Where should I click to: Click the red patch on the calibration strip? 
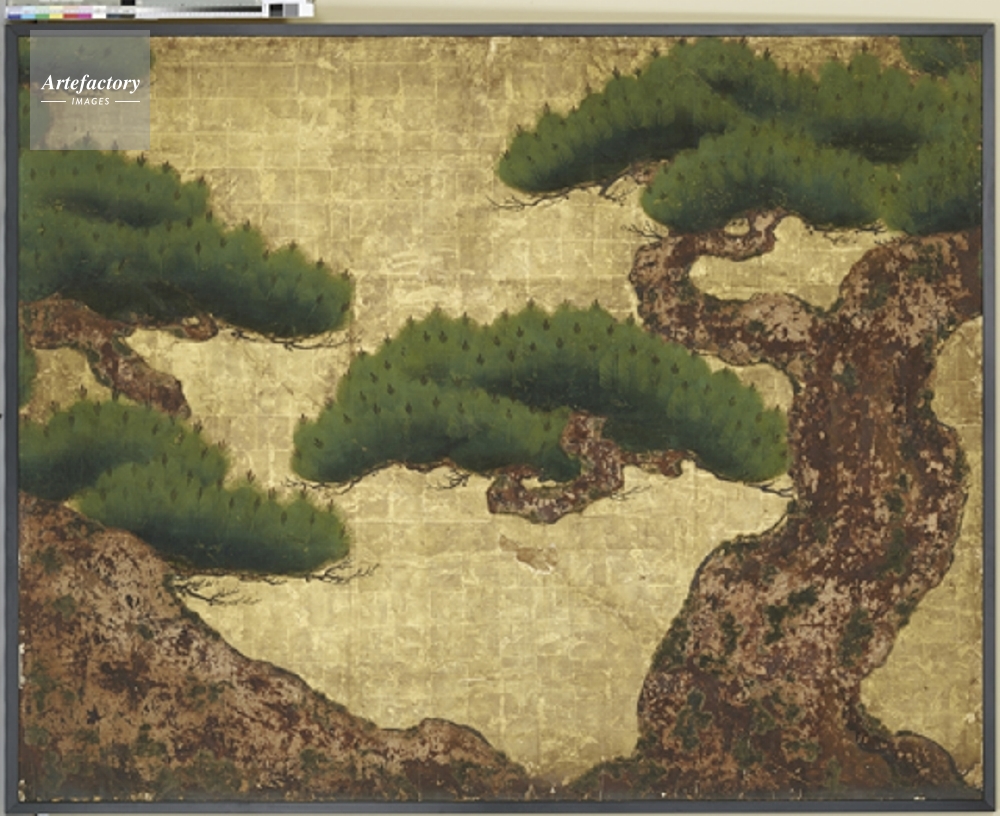click(71, 15)
